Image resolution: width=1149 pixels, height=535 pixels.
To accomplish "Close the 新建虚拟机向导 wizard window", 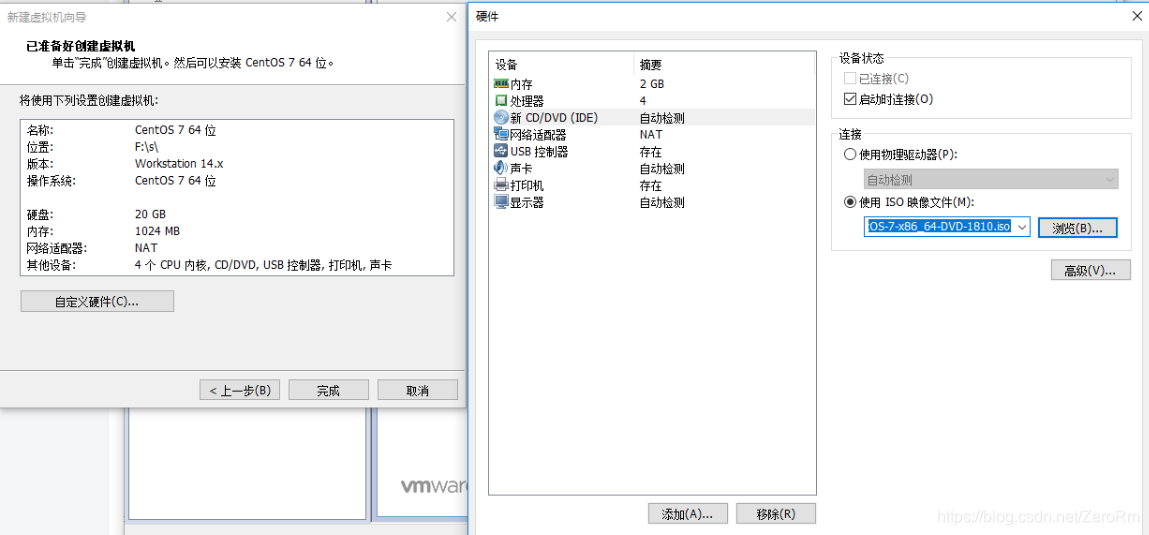I will pyautogui.click(x=451, y=17).
